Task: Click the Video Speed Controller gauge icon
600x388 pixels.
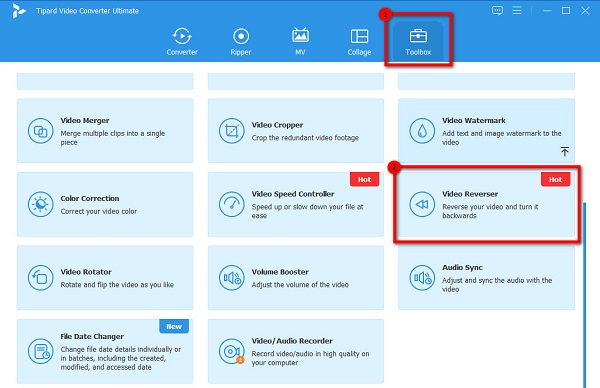Action: point(232,204)
